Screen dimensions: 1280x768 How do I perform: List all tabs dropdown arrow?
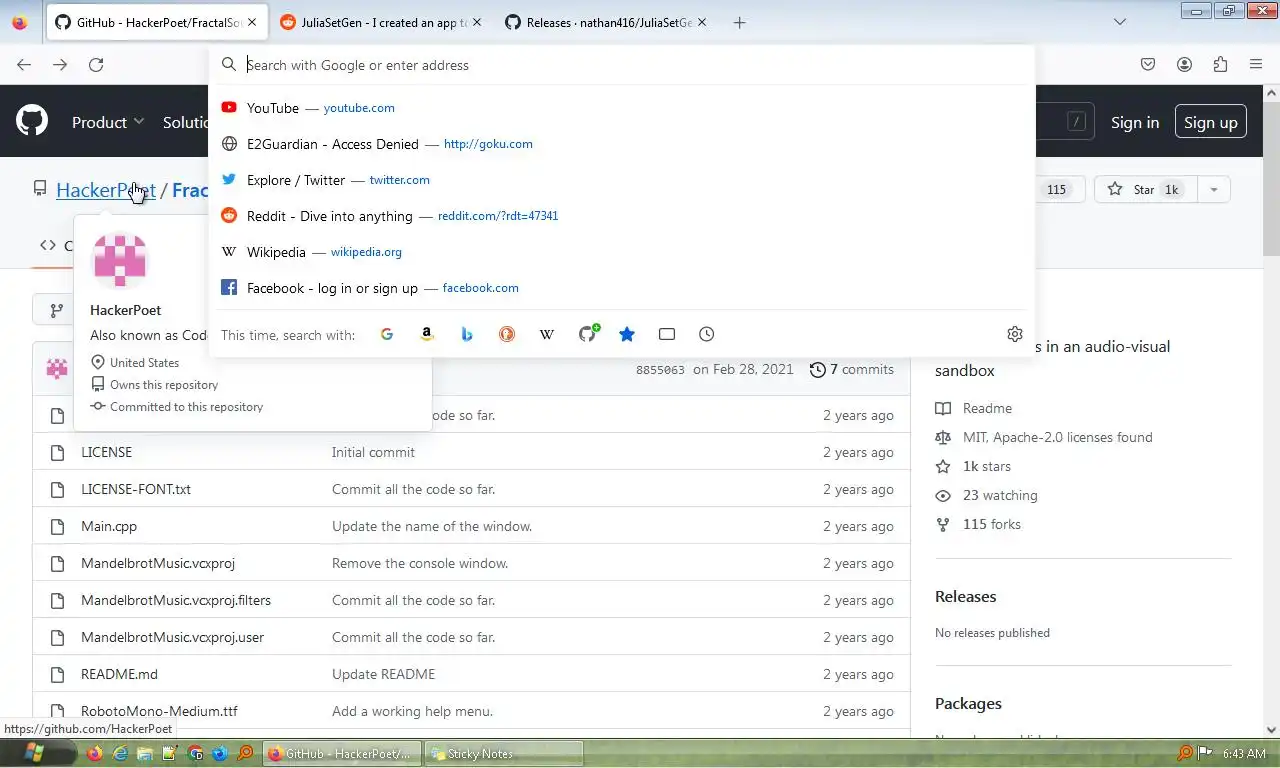pyautogui.click(x=1120, y=22)
